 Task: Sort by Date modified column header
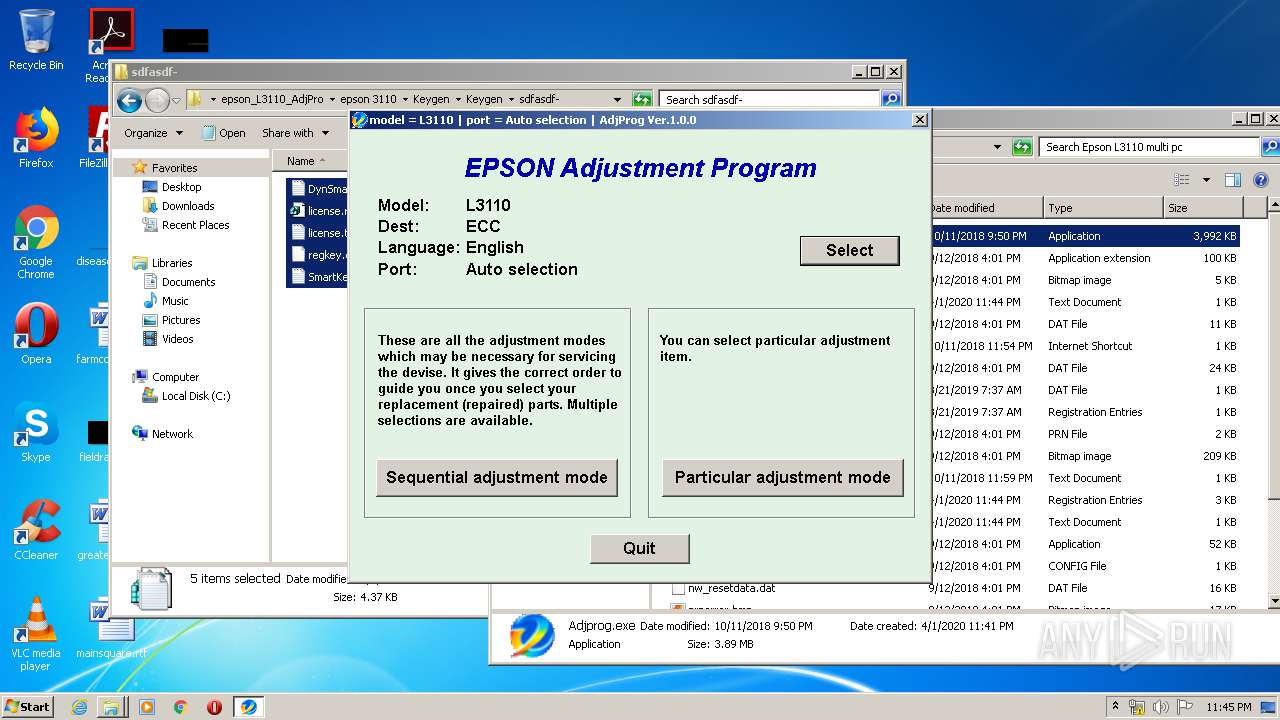(x=985, y=208)
